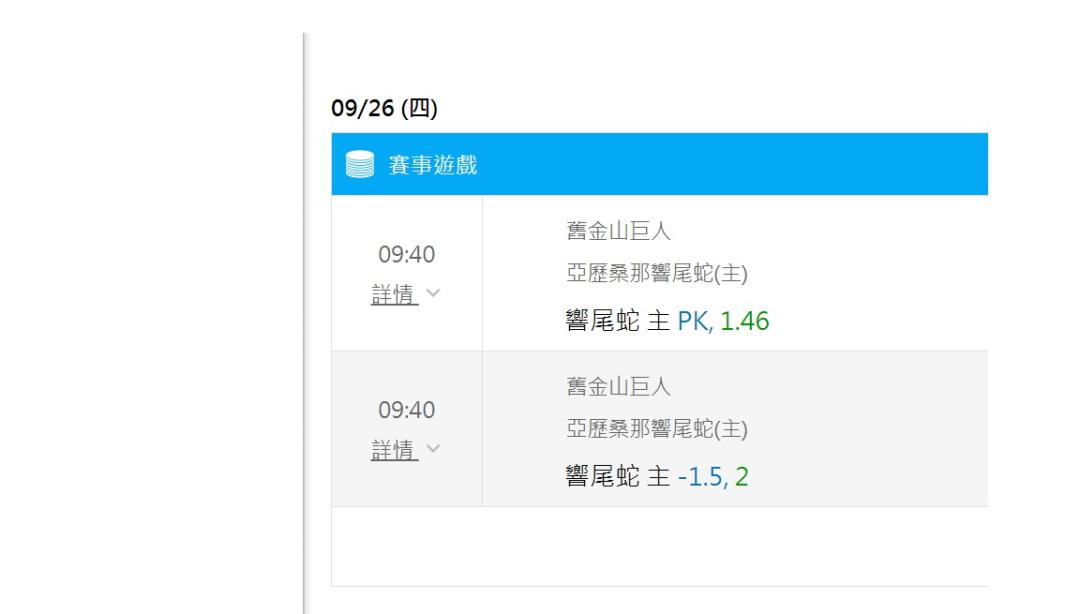Click the green 1.46 odds value
1080x614 pixels.
click(745, 321)
